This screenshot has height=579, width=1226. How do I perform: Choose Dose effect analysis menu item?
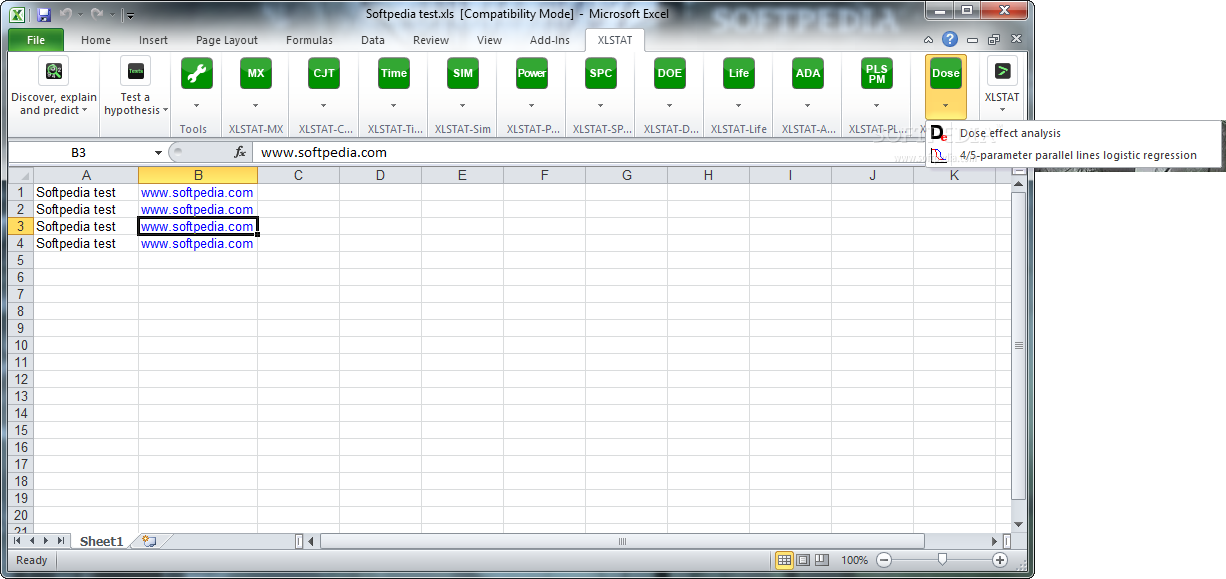click(1075, 133)
